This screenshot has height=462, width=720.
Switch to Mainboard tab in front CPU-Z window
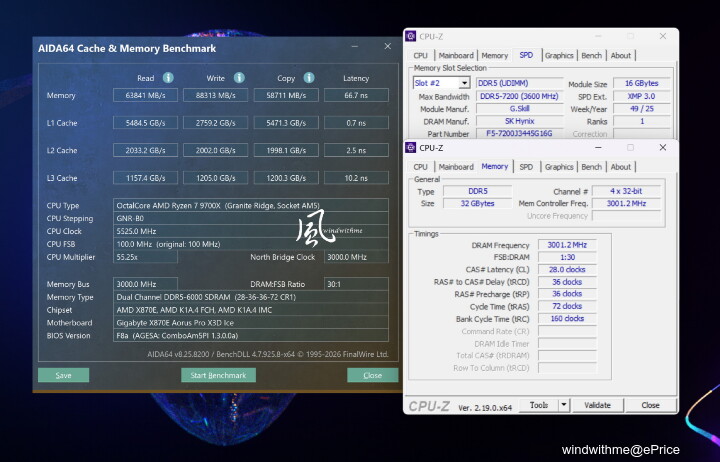pyautogui.click(x=456, y=167)
